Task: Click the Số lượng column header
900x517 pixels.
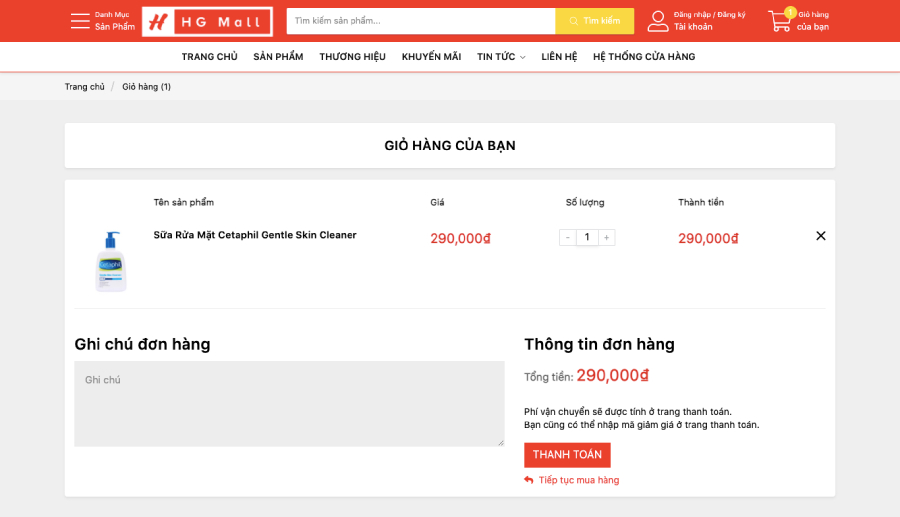Action: click(x=585, y=202)
